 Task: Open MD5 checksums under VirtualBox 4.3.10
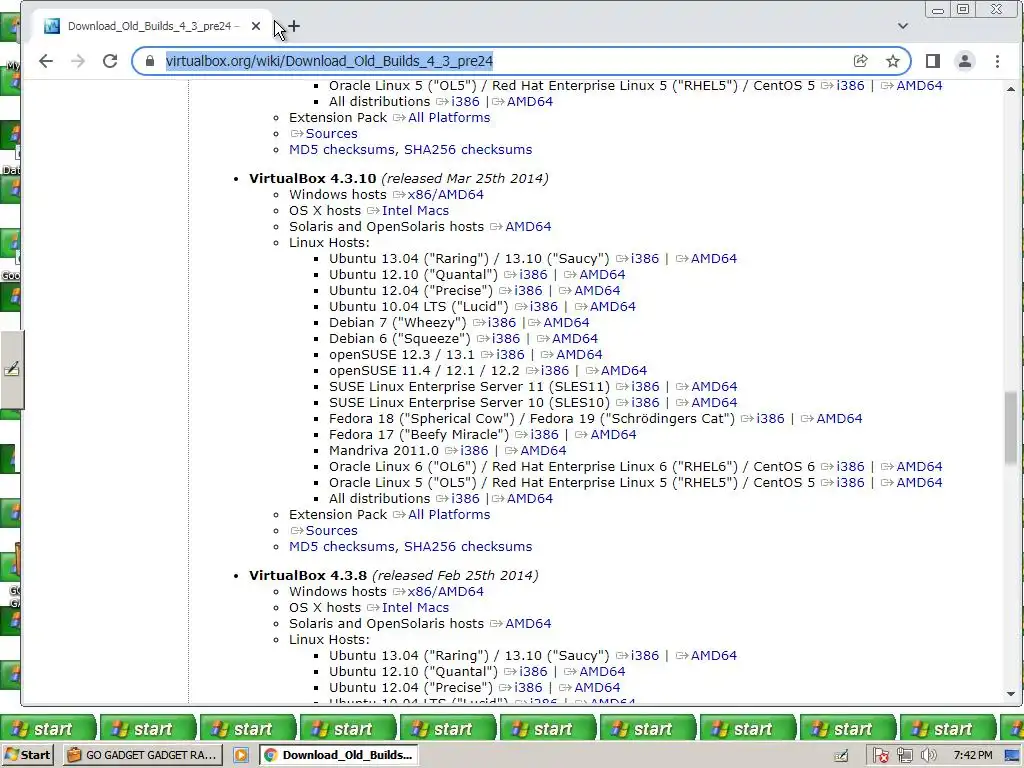(x=342, y=547)
